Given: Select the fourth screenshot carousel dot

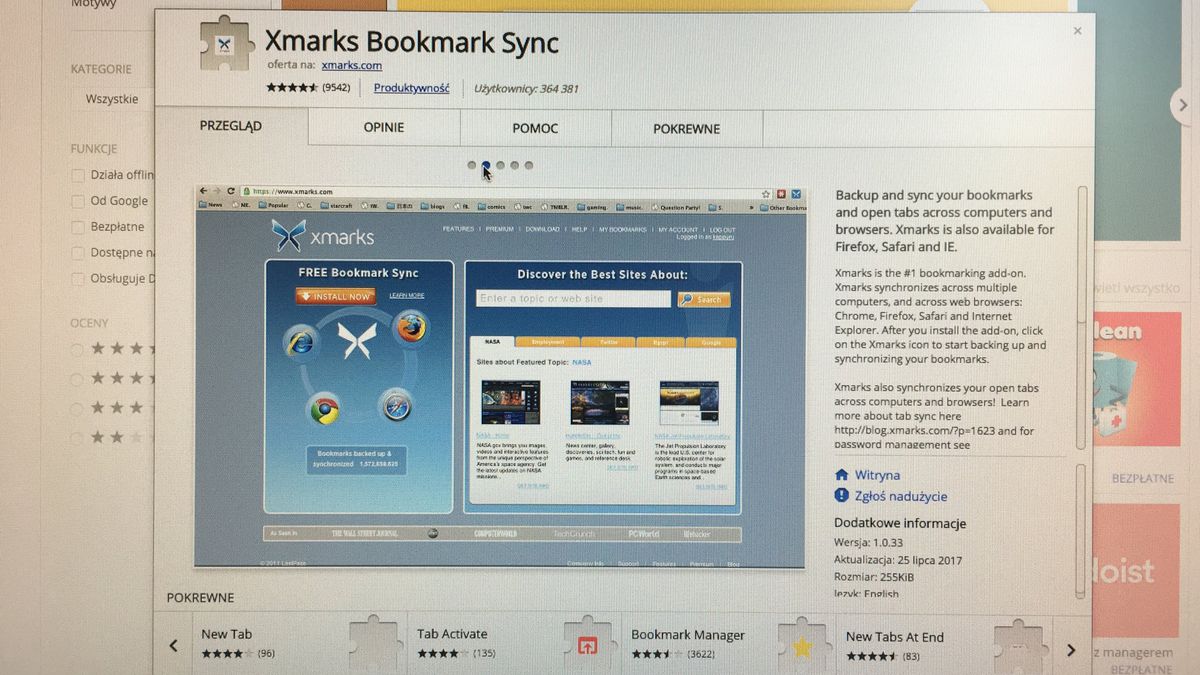Looking at the screenshot, I should coord(515,165).
